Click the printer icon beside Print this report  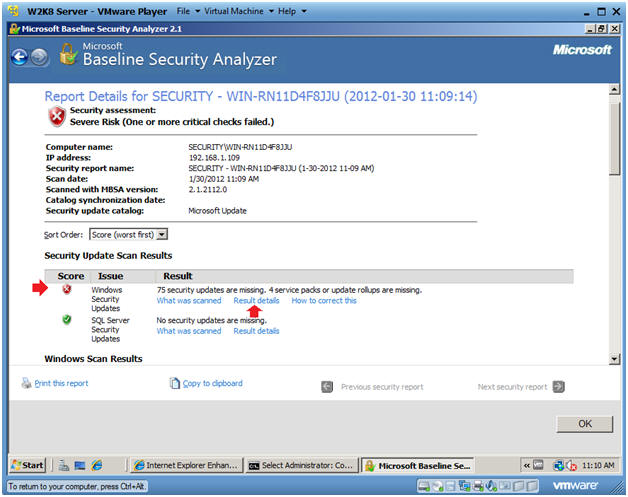click(x=26, y=383)
